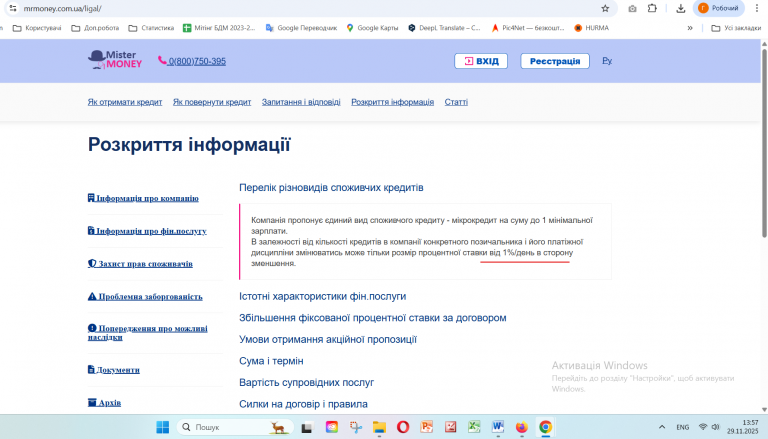Open the Користувачі bookmarks folder
Image resolution: width=768 pixels, height=439 pixels.
(37, 28)
